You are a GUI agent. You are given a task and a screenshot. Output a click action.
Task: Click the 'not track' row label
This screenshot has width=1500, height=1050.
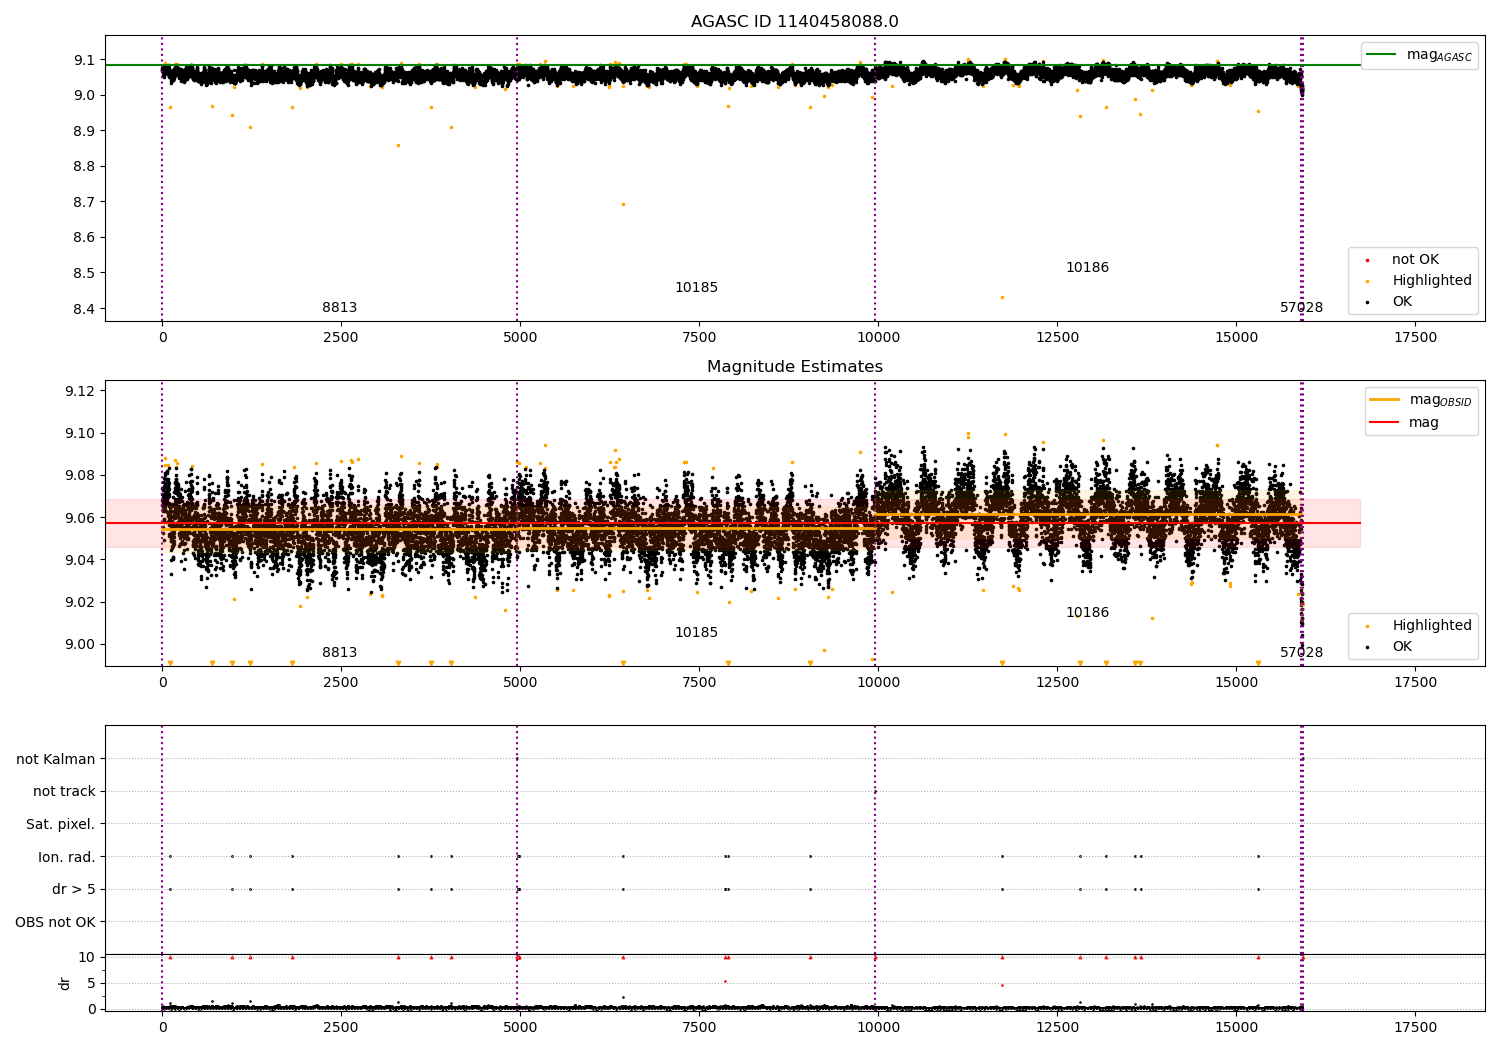(64, 791)
